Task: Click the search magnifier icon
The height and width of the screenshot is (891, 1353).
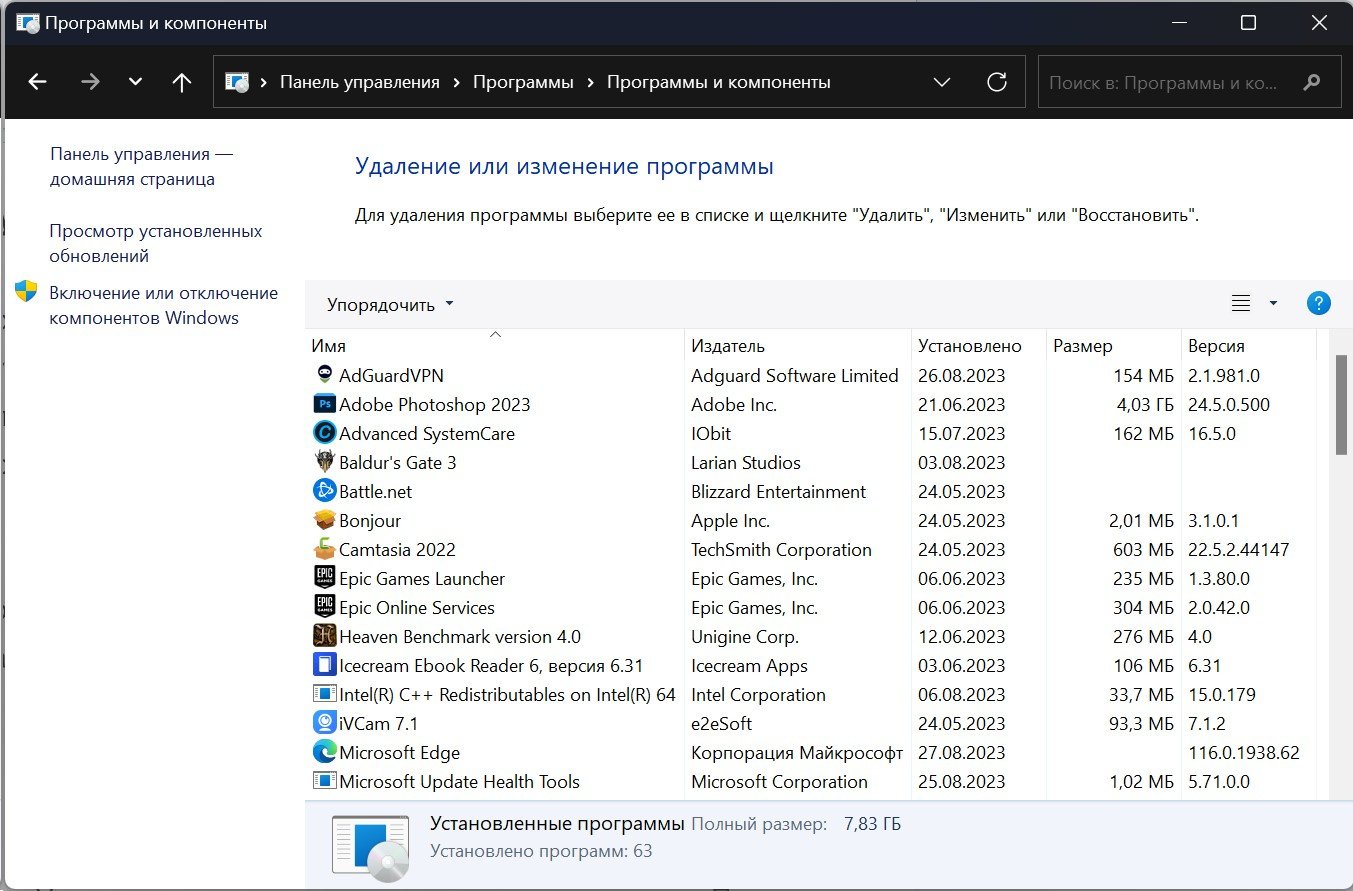Action: coord(1312,82)
